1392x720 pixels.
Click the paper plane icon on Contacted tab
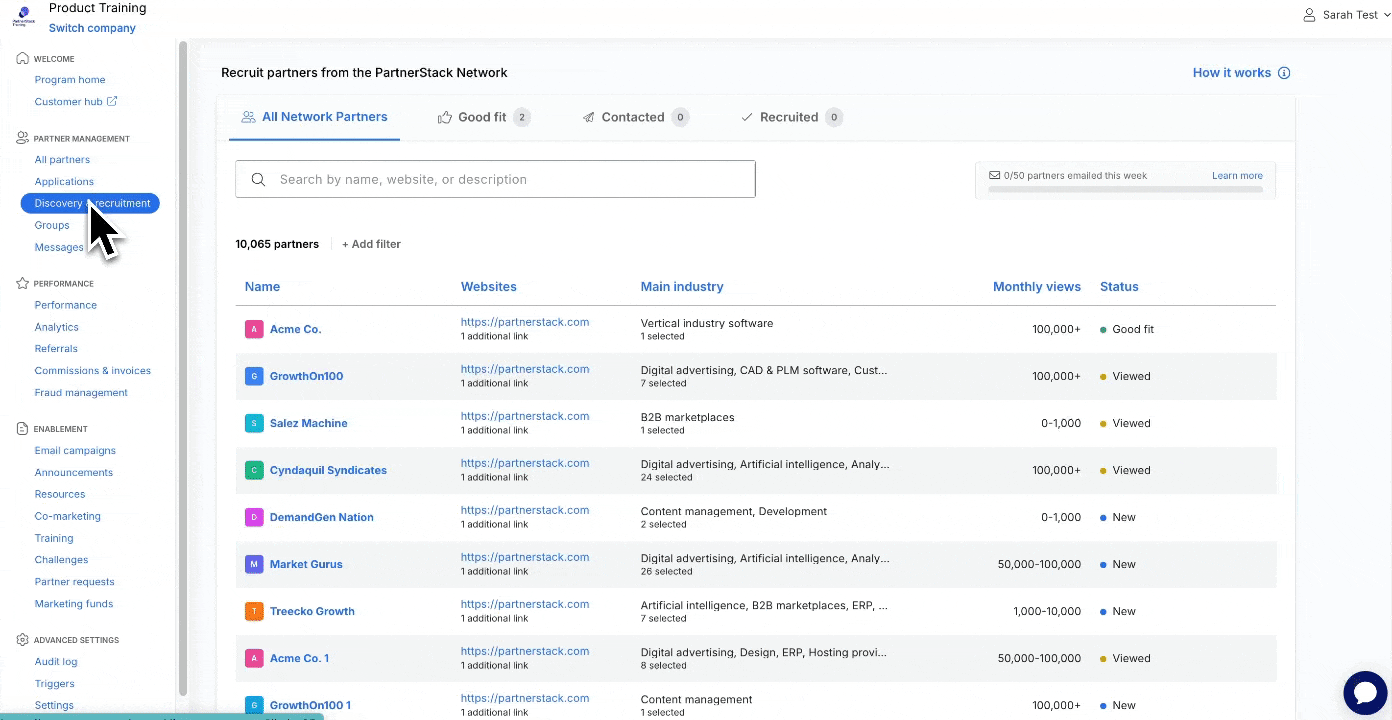[x=589, y=117]
